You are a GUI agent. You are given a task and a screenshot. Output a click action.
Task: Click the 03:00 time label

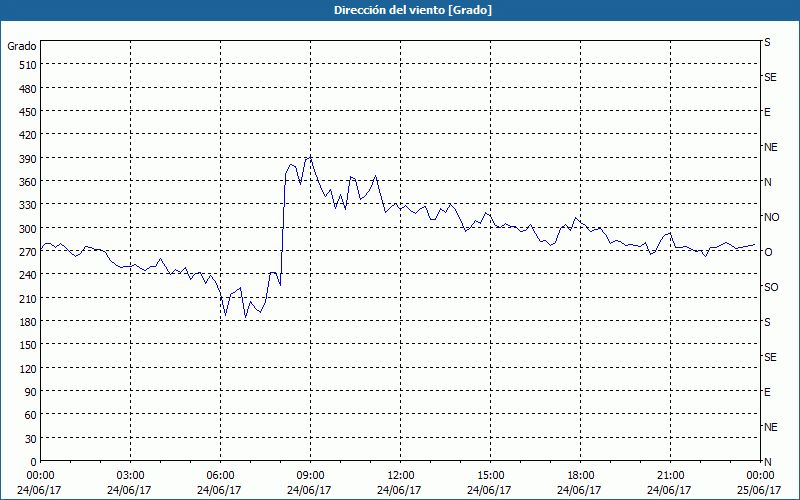[131, 476]
